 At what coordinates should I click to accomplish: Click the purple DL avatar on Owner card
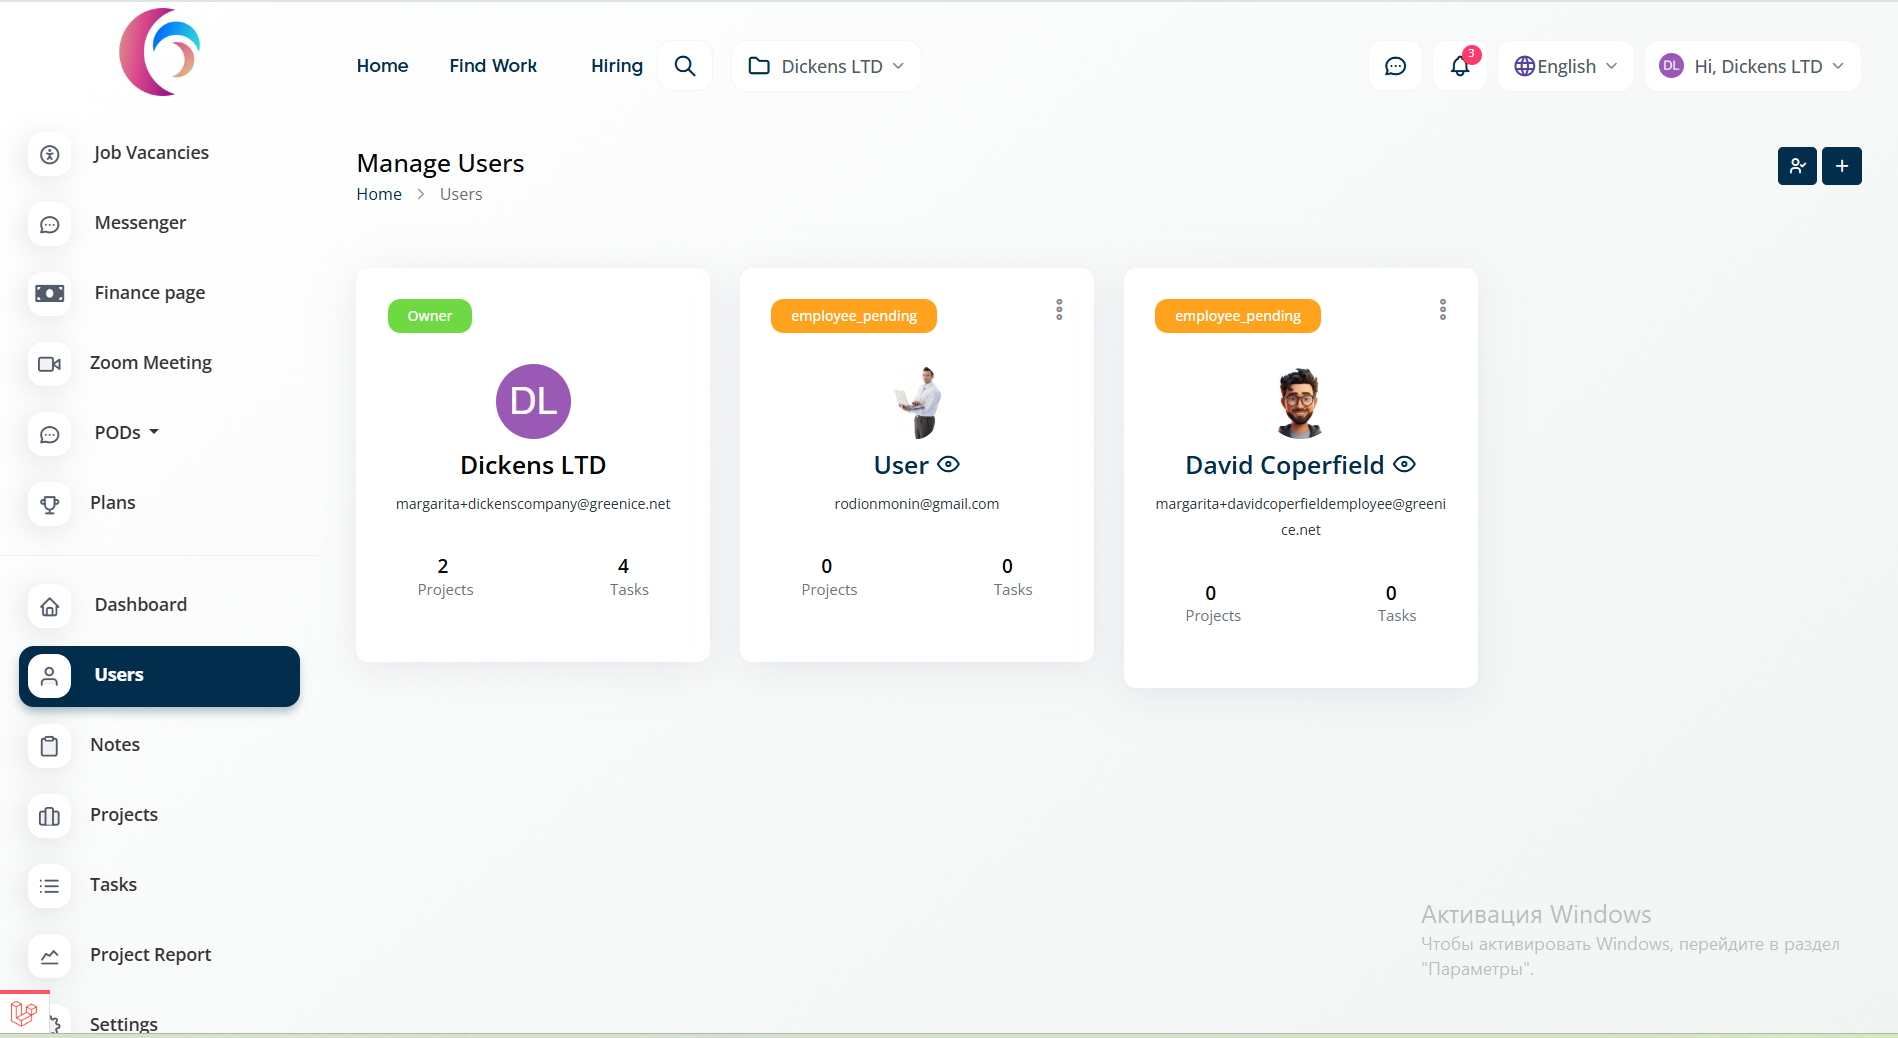[x=533, y=401]
